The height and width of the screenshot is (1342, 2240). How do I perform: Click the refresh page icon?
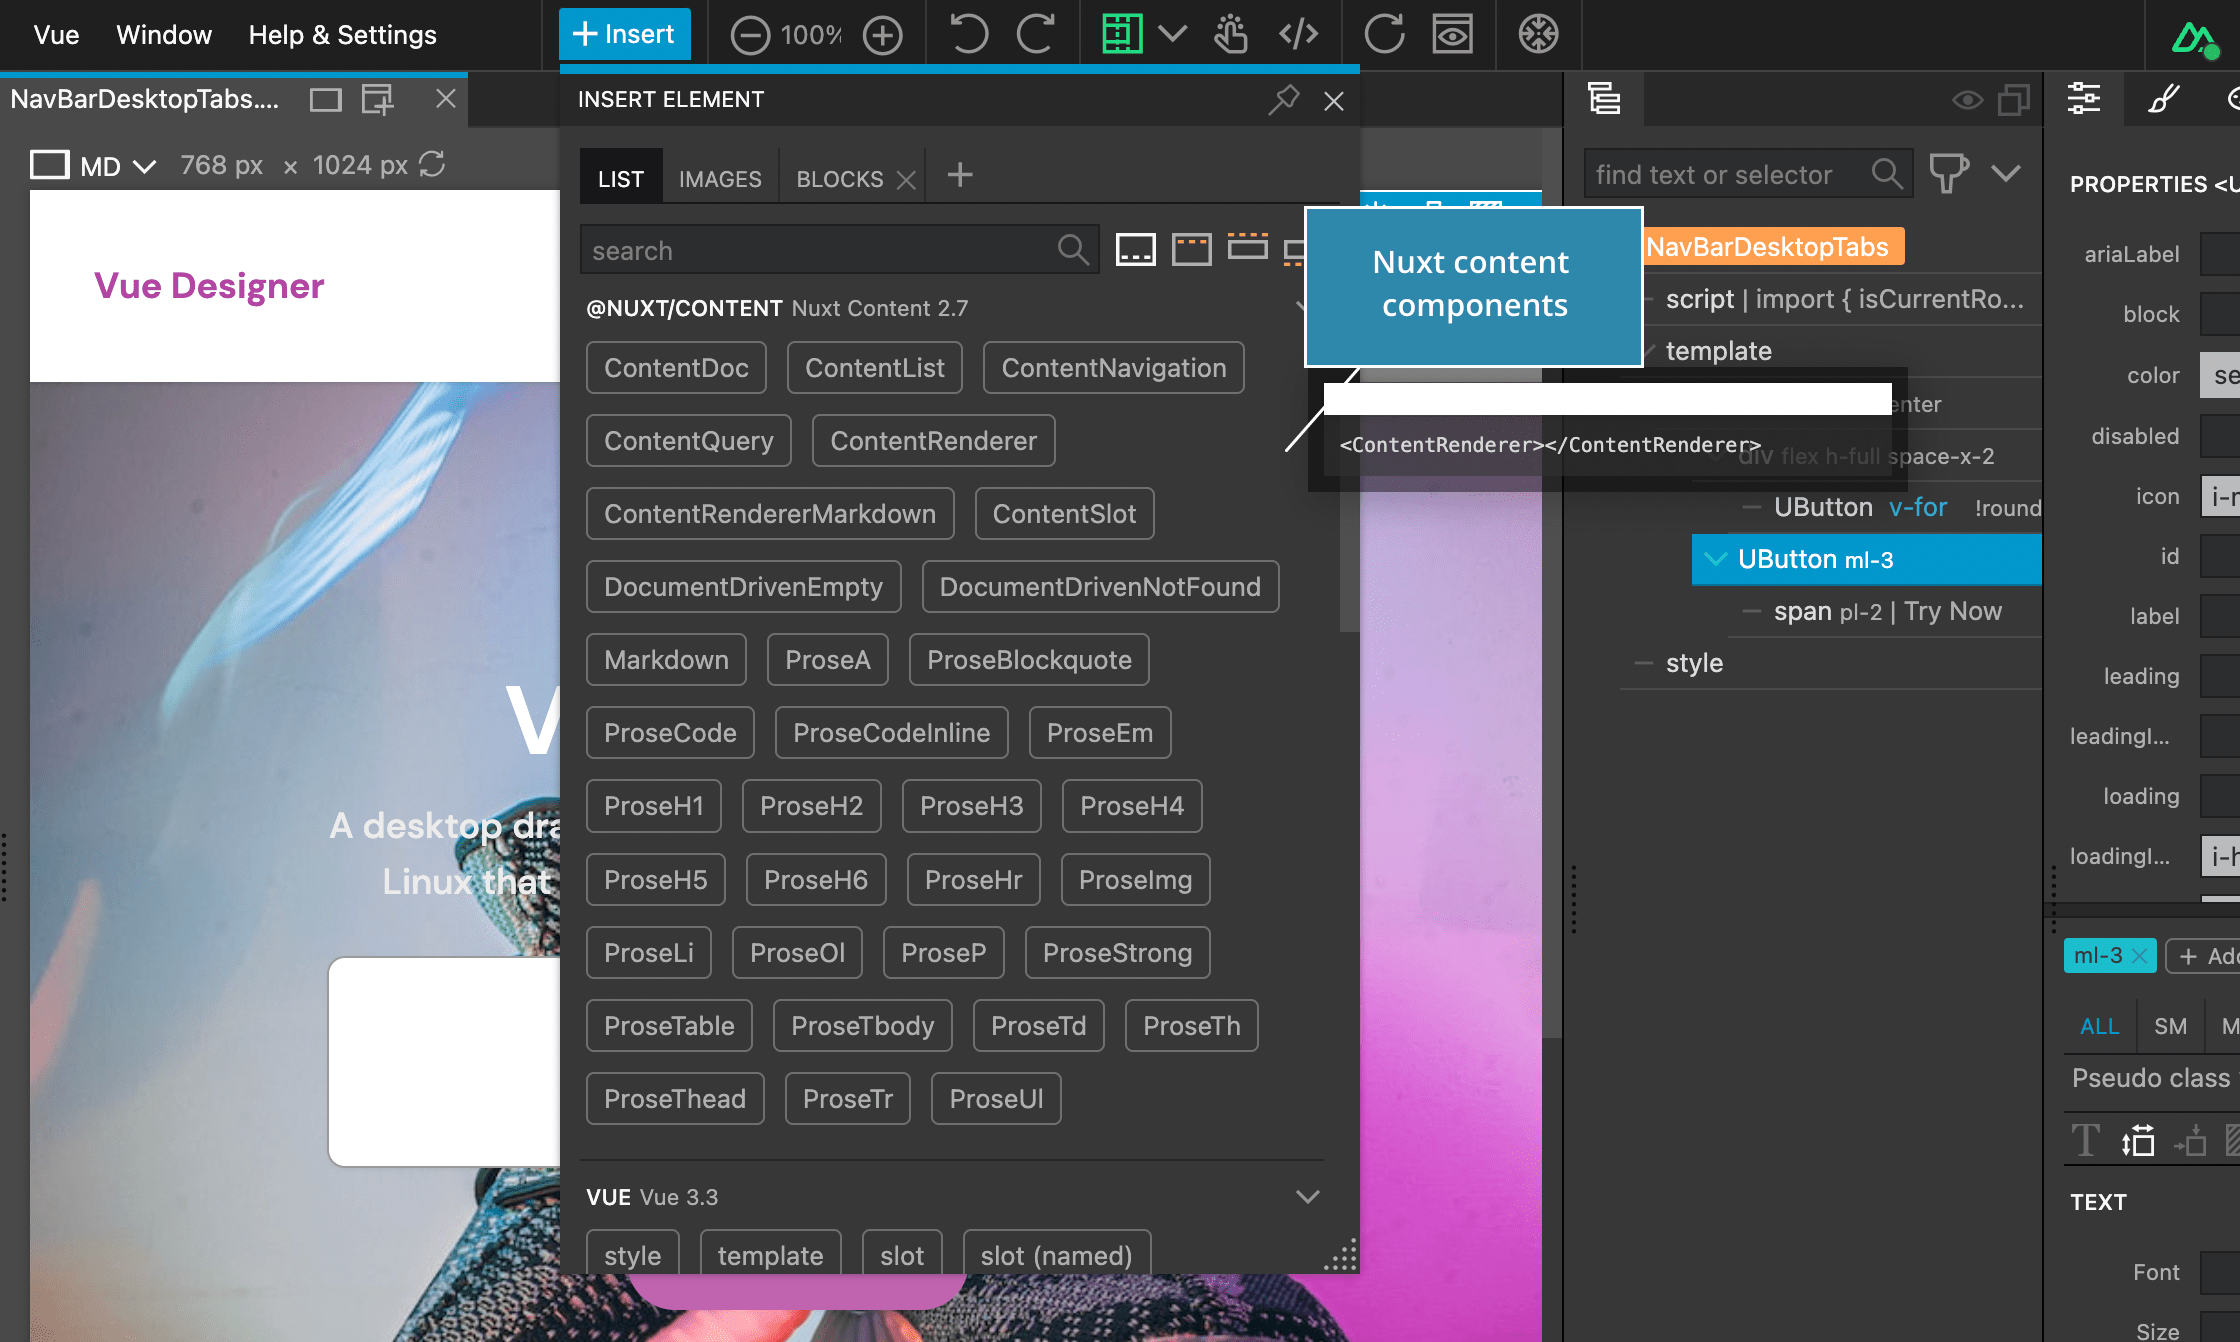[1384, 35]
